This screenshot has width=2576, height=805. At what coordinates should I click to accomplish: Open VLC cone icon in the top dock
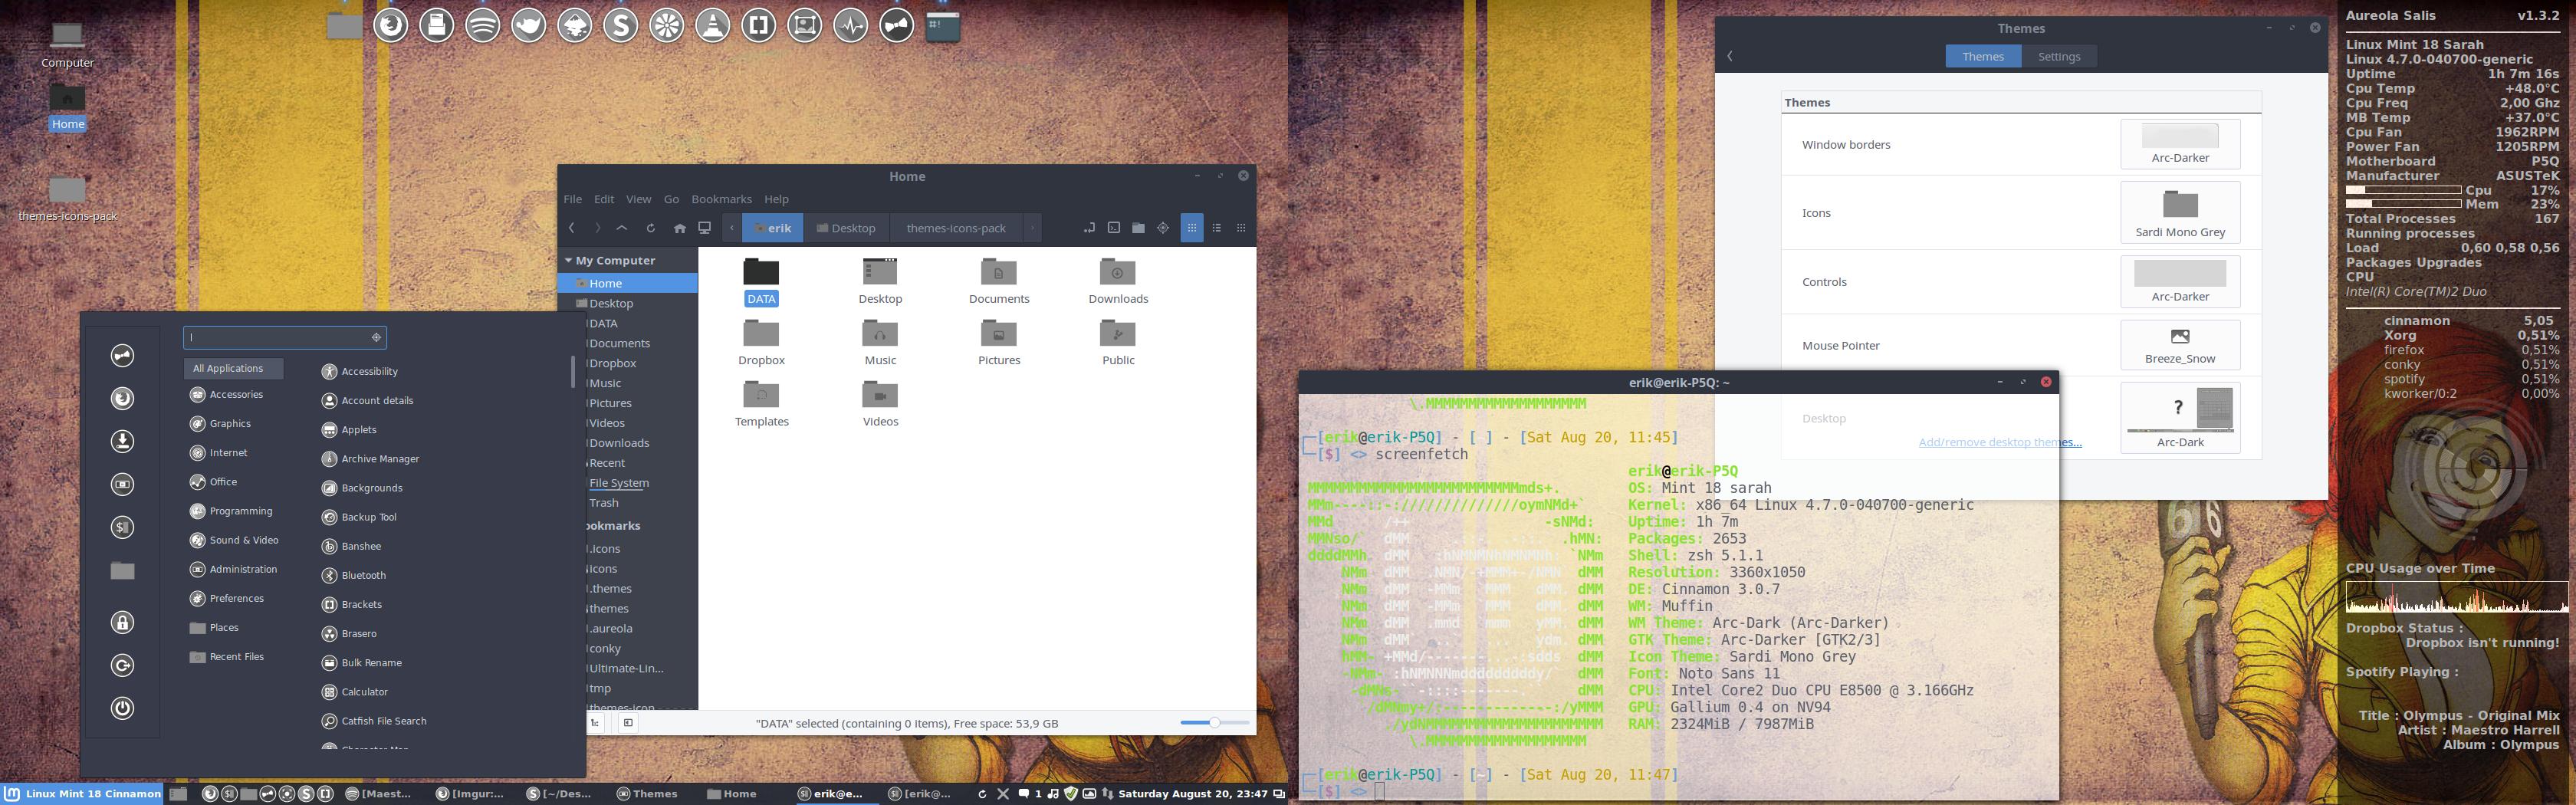click(713, 25)
